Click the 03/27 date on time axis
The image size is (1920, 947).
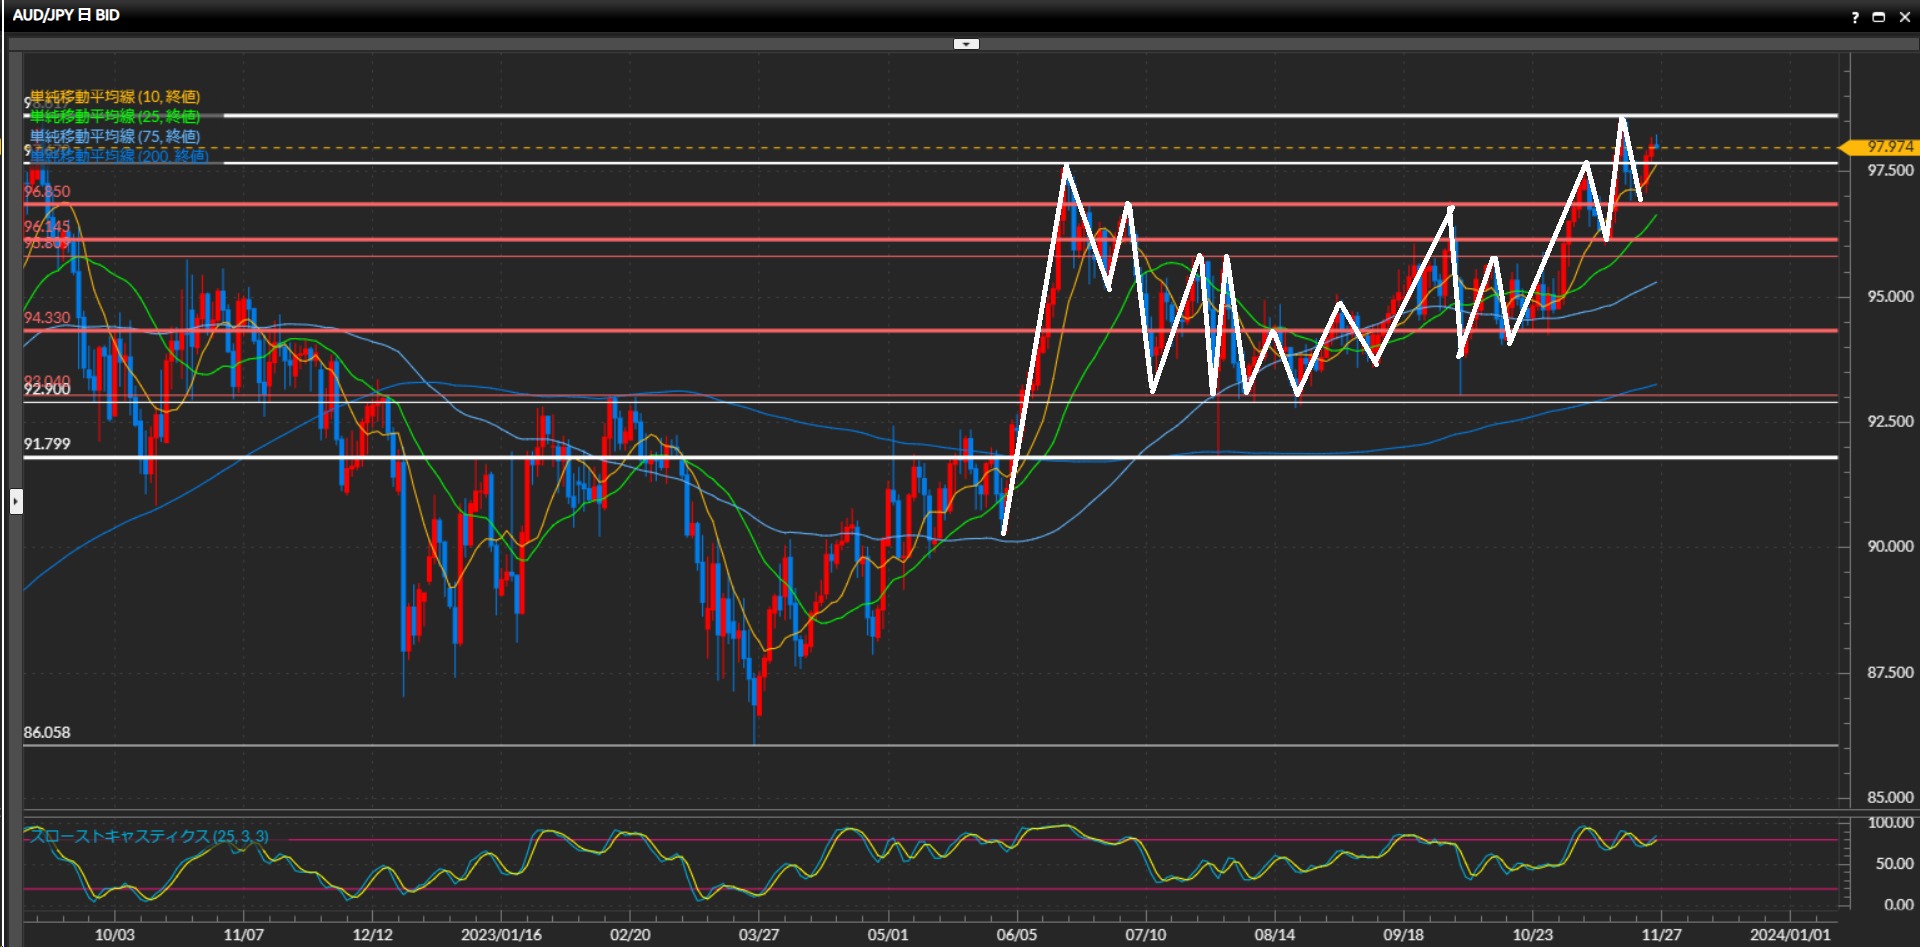point(758,934)
